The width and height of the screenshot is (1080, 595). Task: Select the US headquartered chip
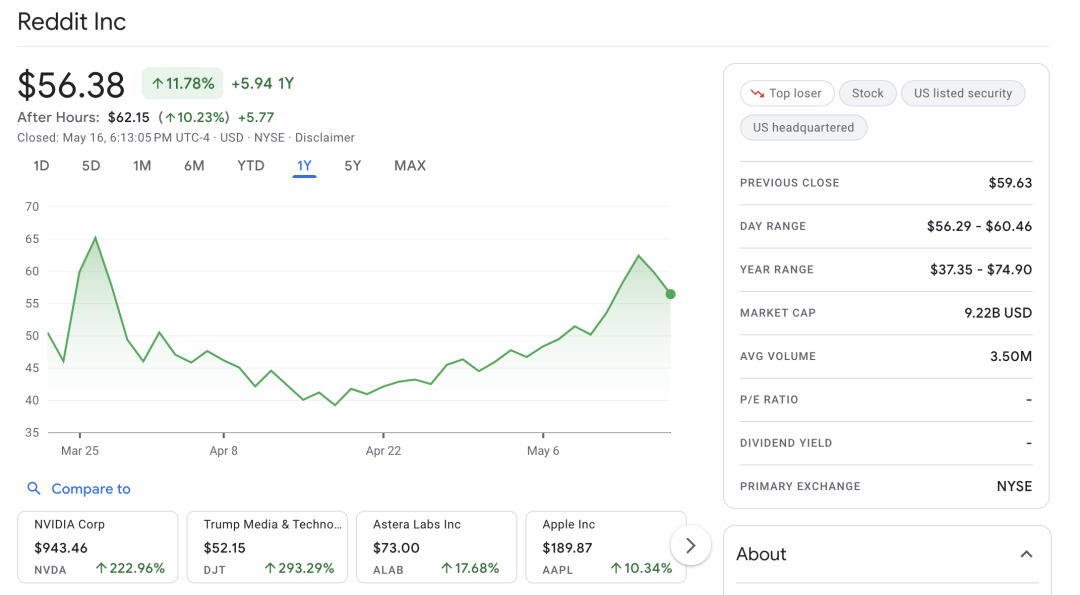pyautogui.click(x=803, y=127)
